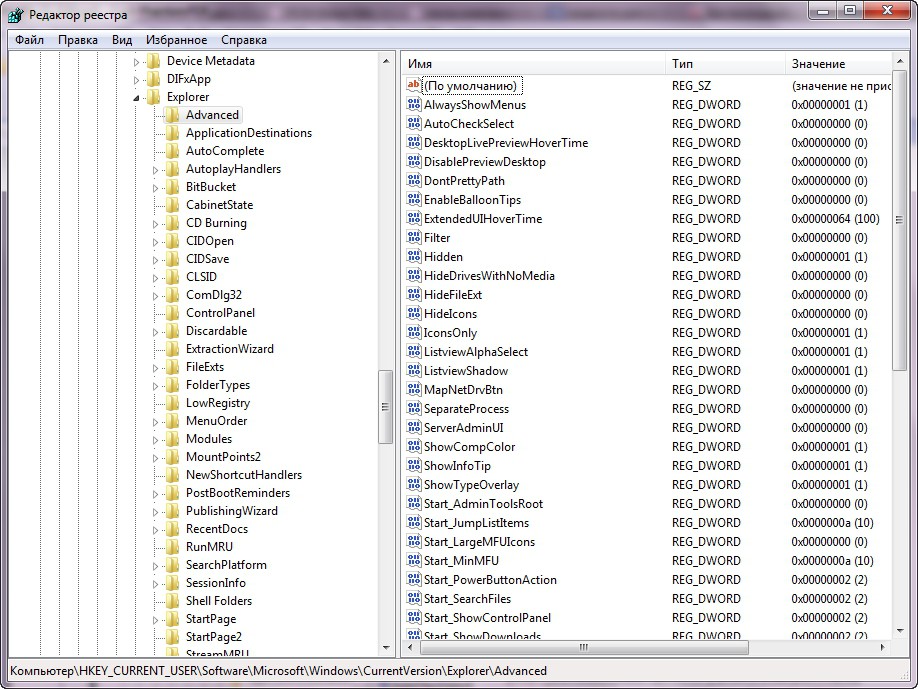Viewport: 918px width, 689px height.
Task: Collapse the Explorer tree node
Action: [137, 98]
